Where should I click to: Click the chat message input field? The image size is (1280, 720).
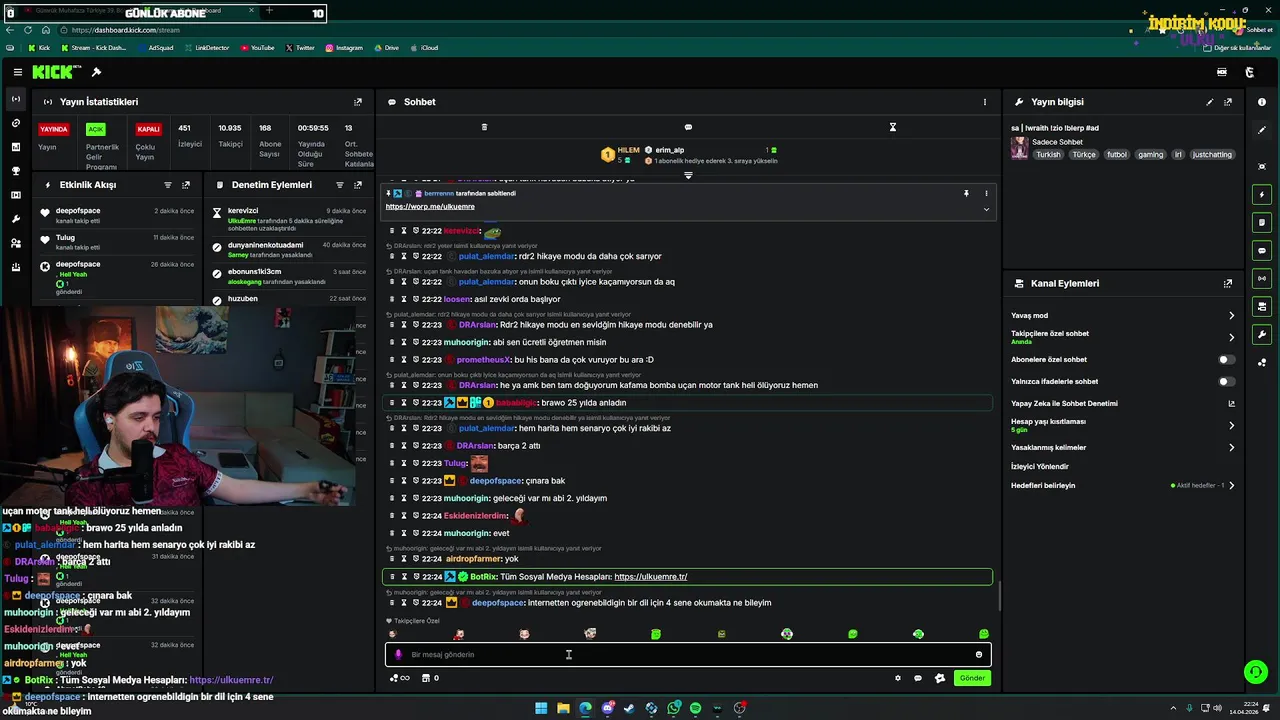[x=688, y=654]
